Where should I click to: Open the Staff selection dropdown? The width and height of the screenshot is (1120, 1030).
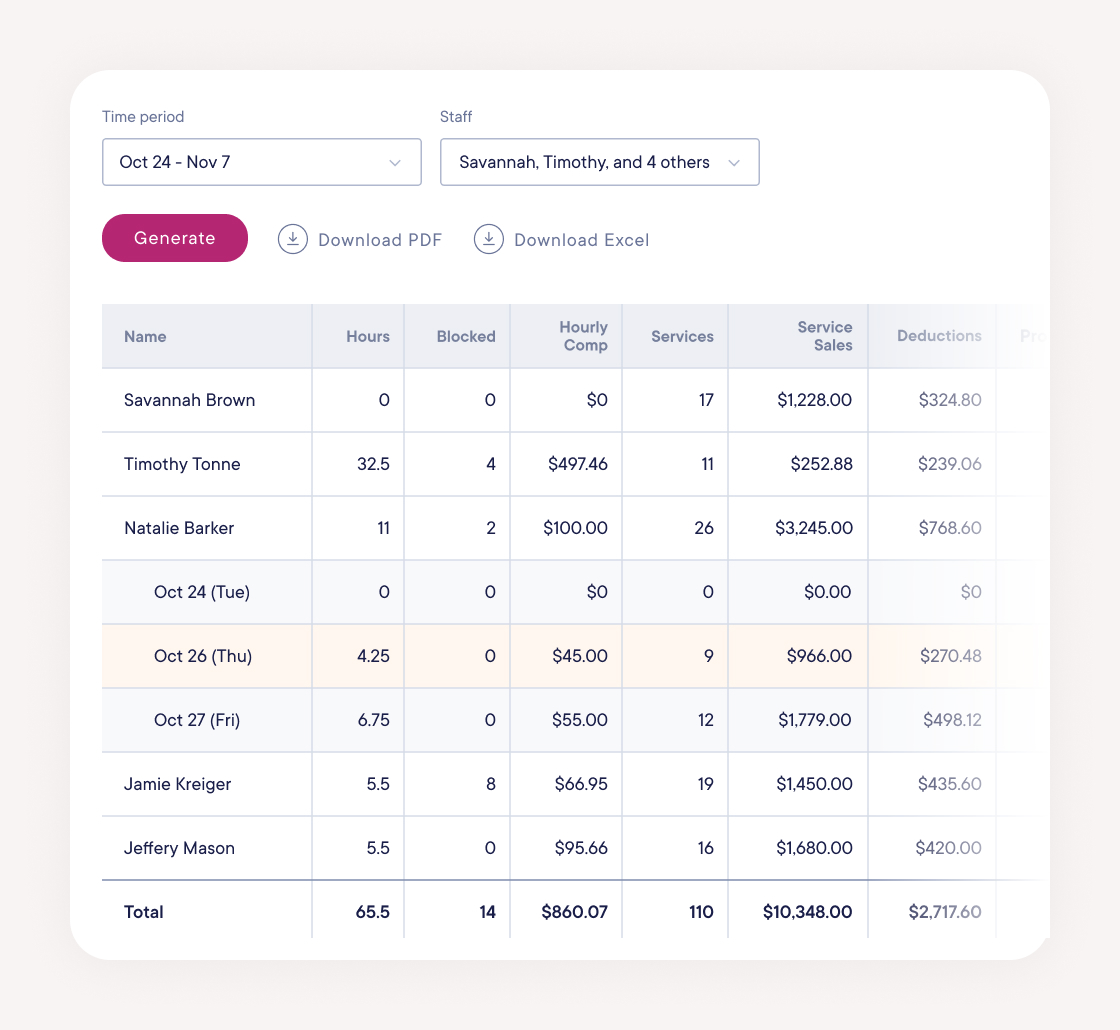[599, 162]
